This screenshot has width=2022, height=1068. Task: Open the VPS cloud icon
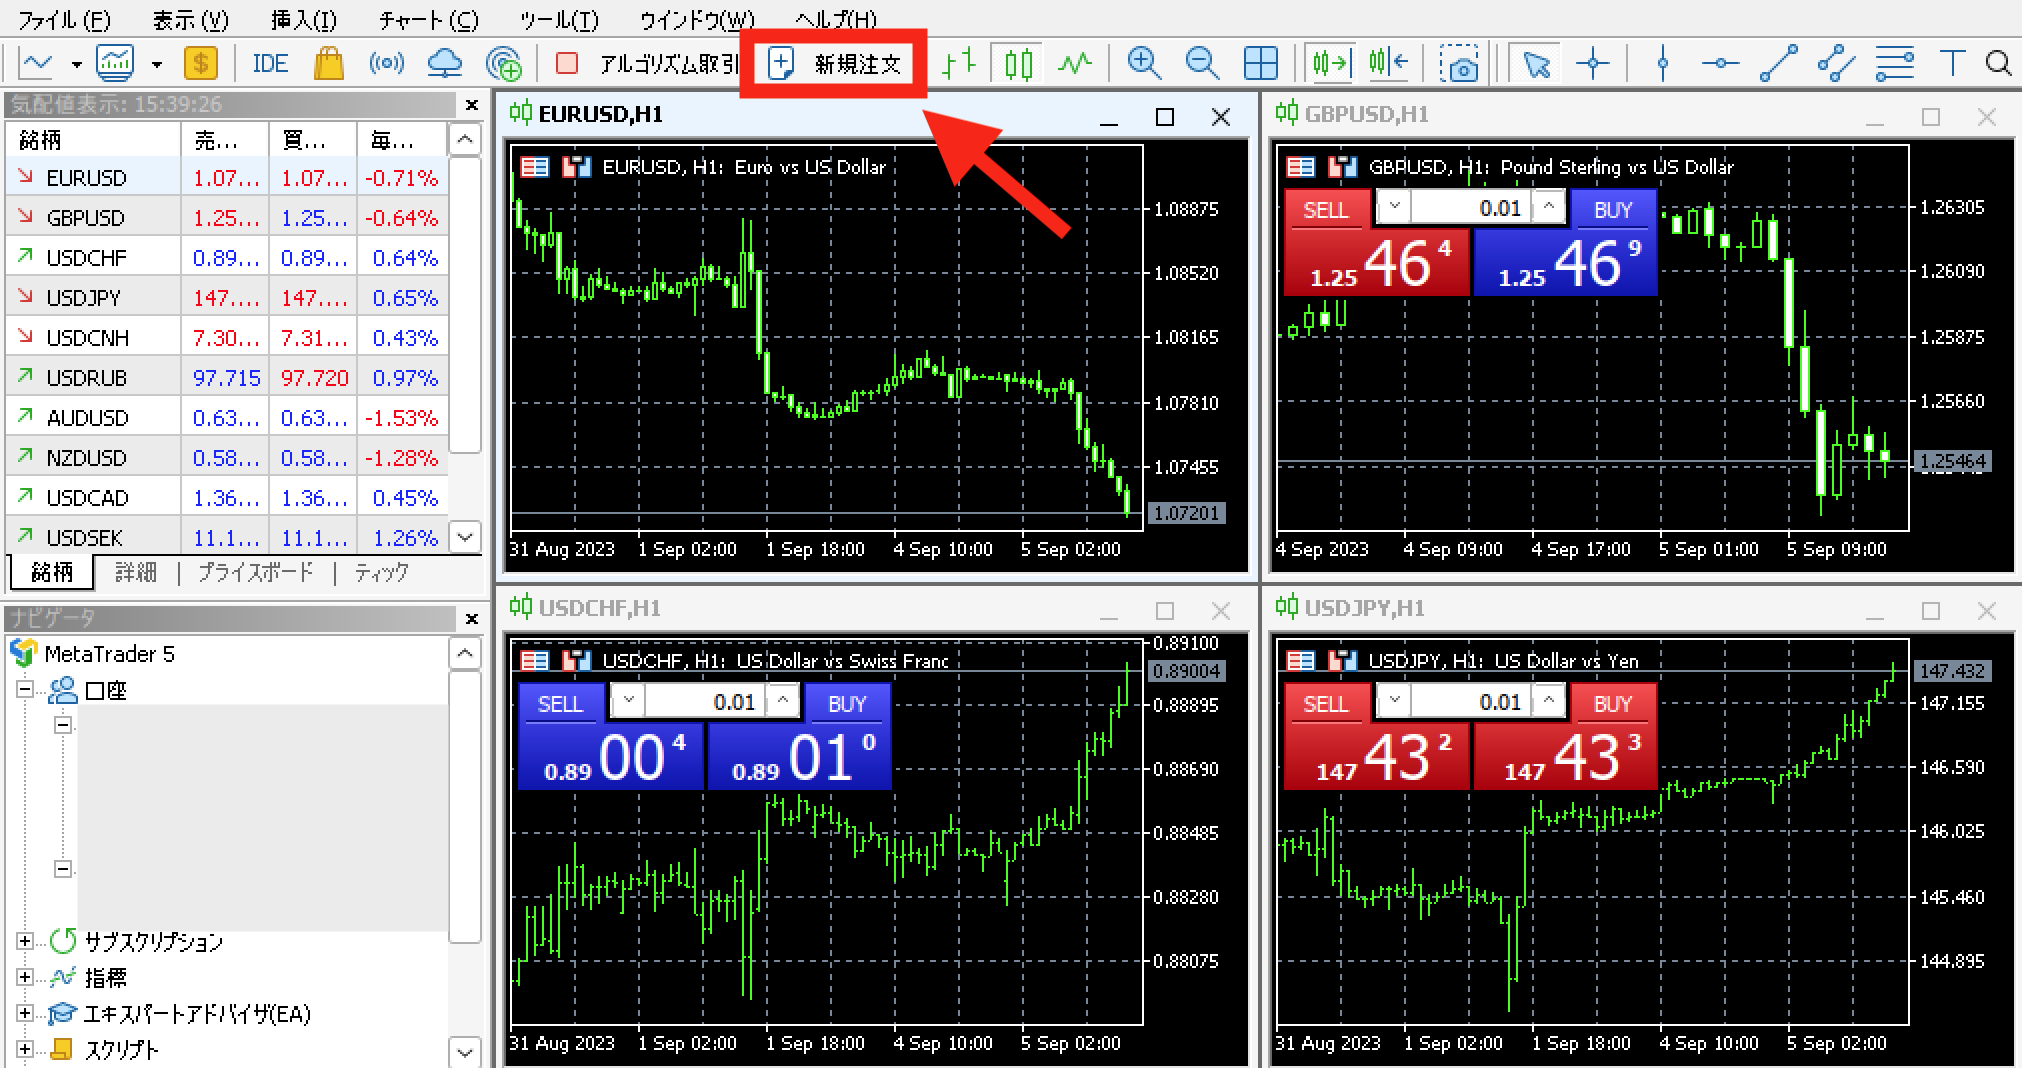(x=444, y=64)
